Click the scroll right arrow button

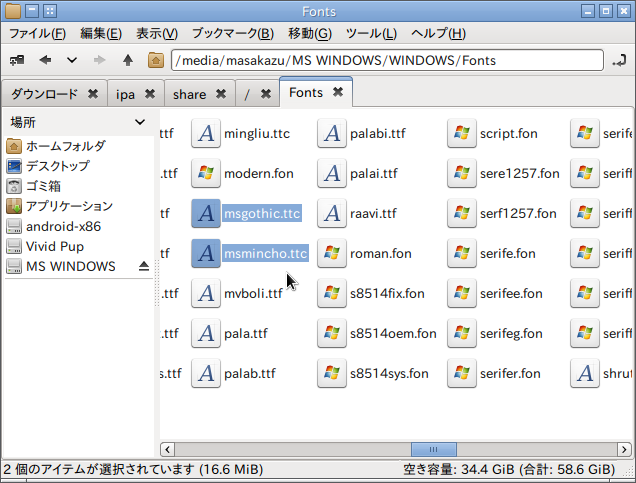(x=624, y=449)
